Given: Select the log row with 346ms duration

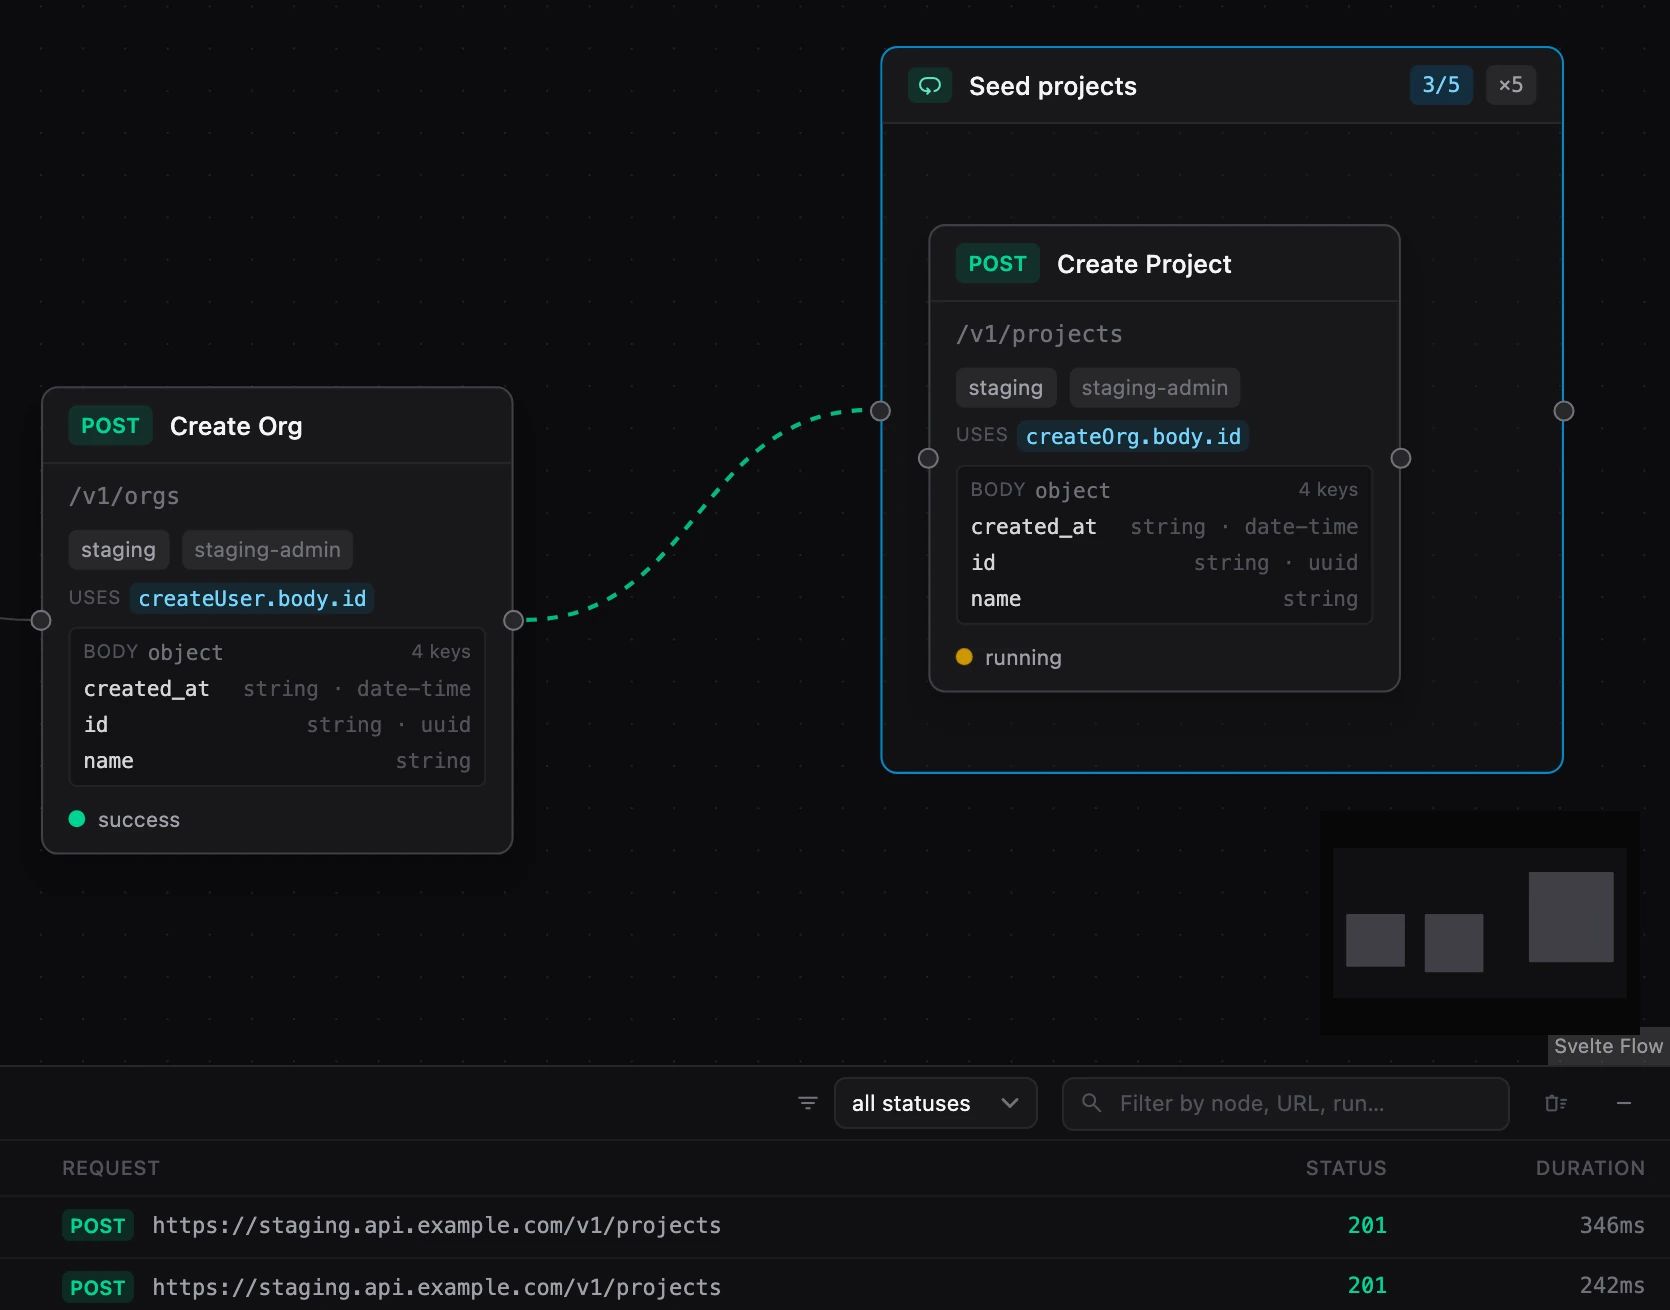Looking at the screenshot, I should (x=835, y=1226).
